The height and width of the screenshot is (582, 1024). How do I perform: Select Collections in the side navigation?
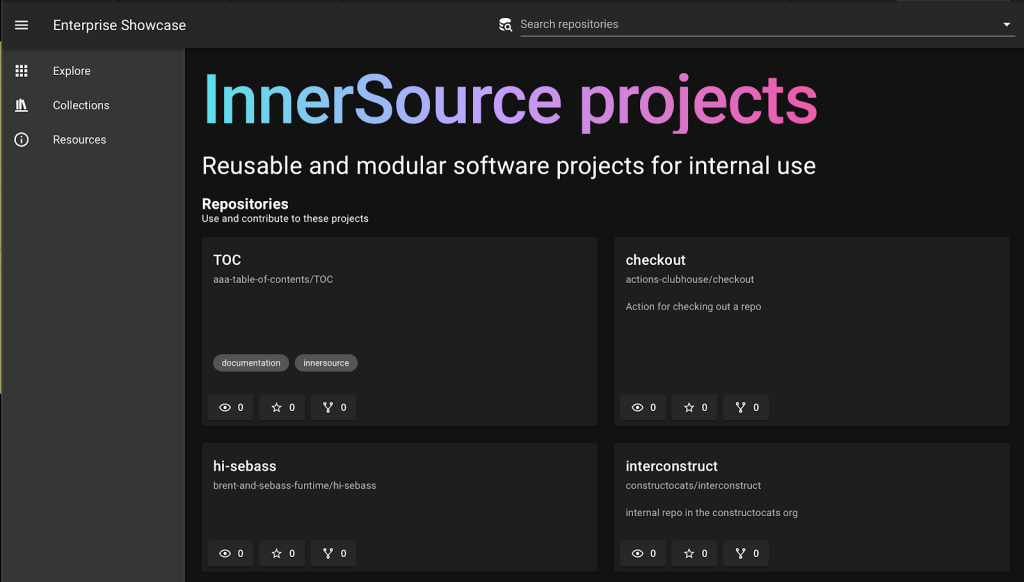click(x=81, y=105)
